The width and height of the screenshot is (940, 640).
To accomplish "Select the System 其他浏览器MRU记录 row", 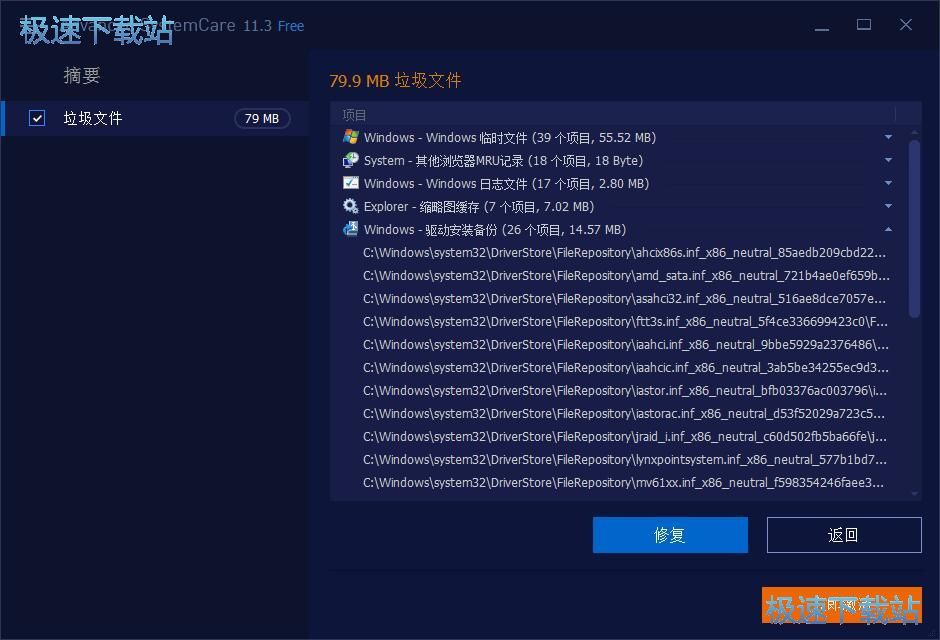I will click(x=617, y=160).
